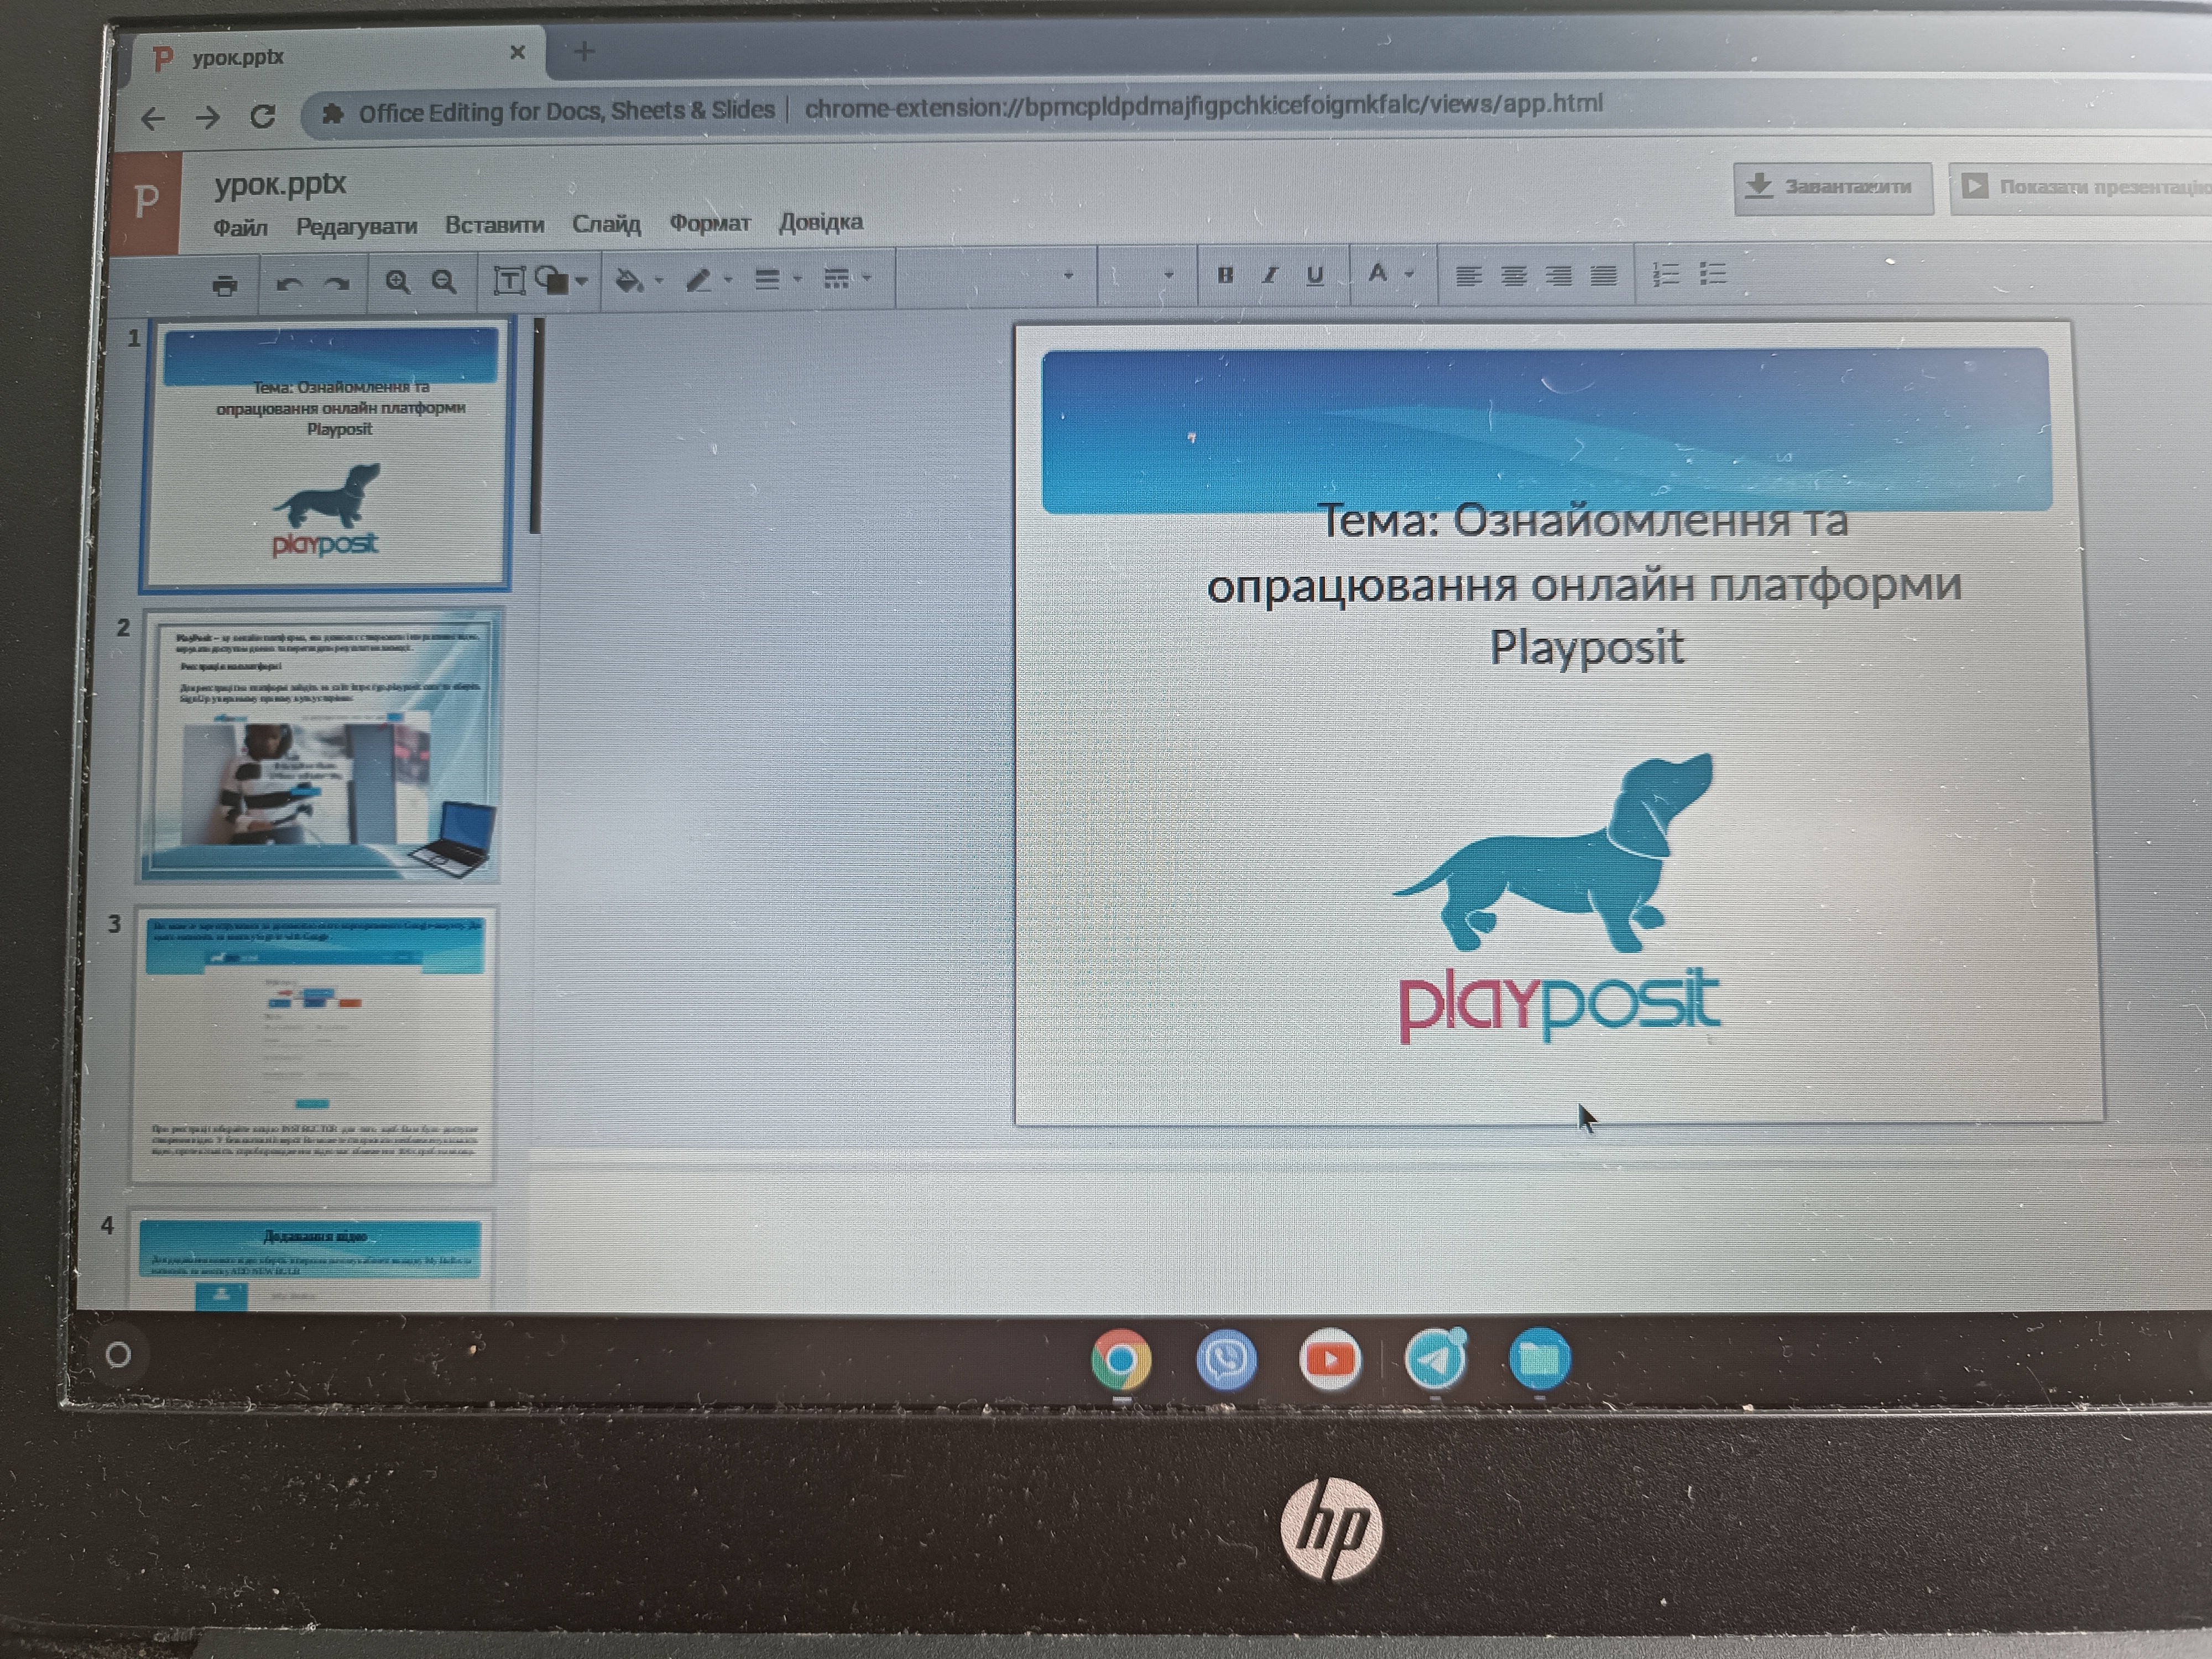Select slide 4 Додавання відео thumbnail

[x=310, y=1260]
